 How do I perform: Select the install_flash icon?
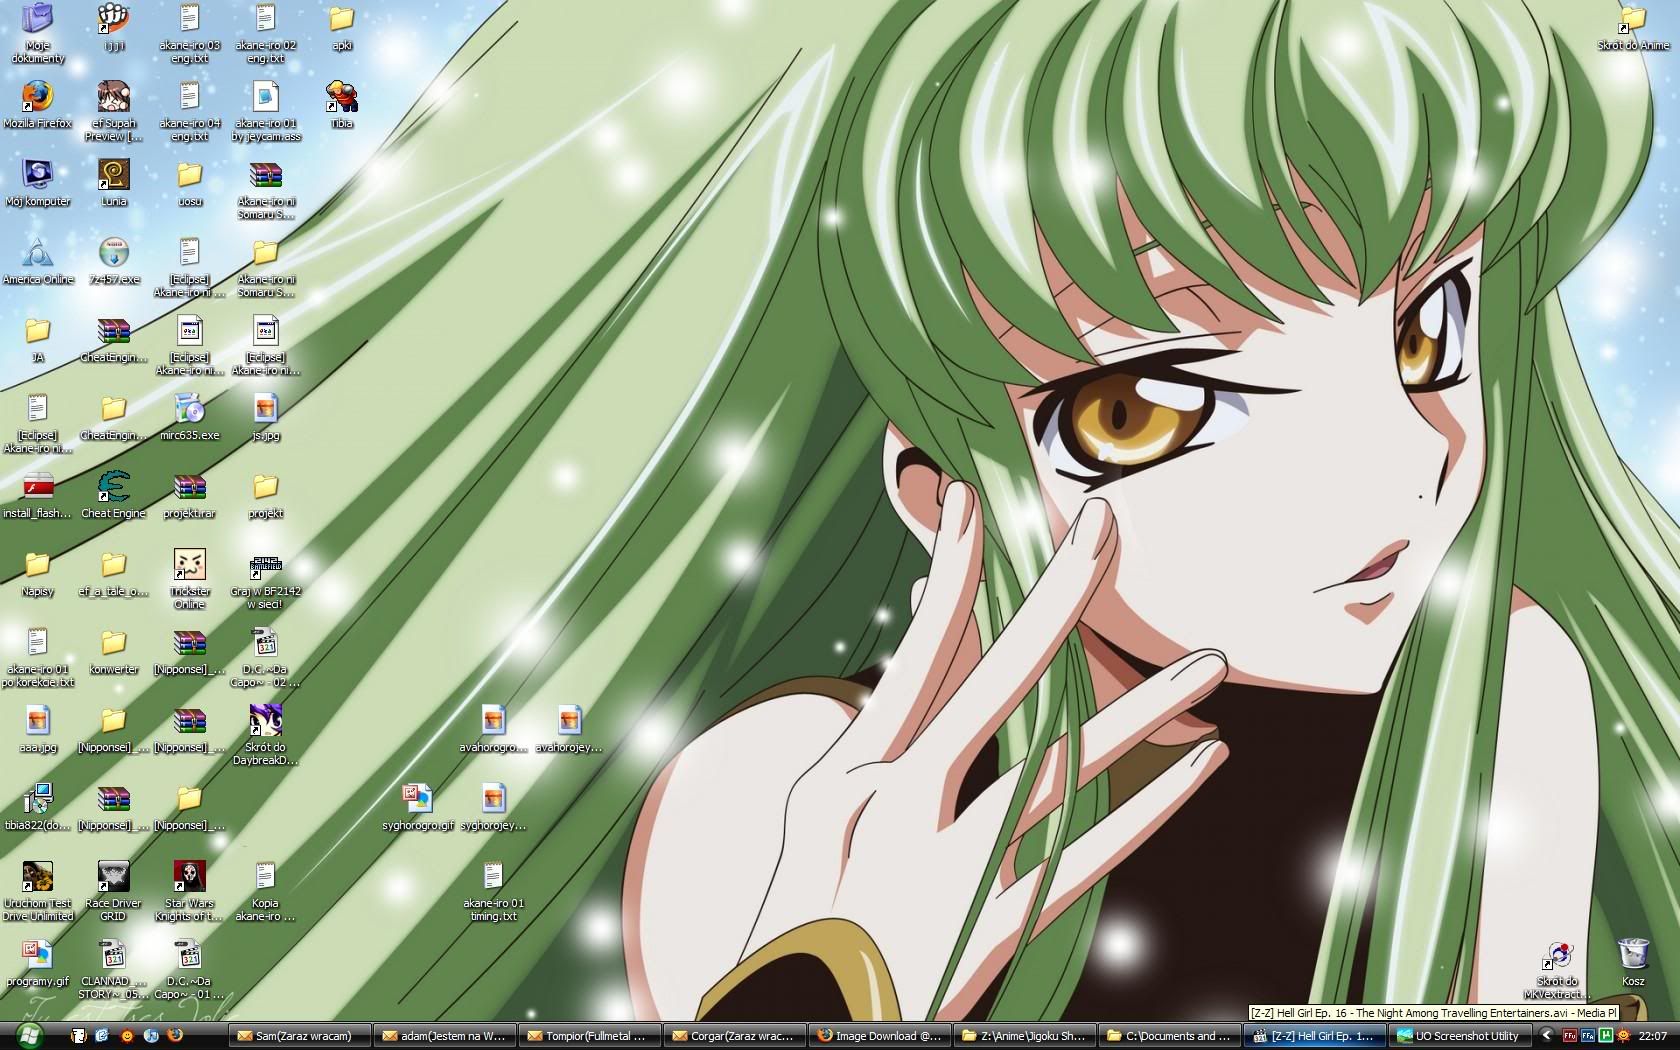coord(37,495)
